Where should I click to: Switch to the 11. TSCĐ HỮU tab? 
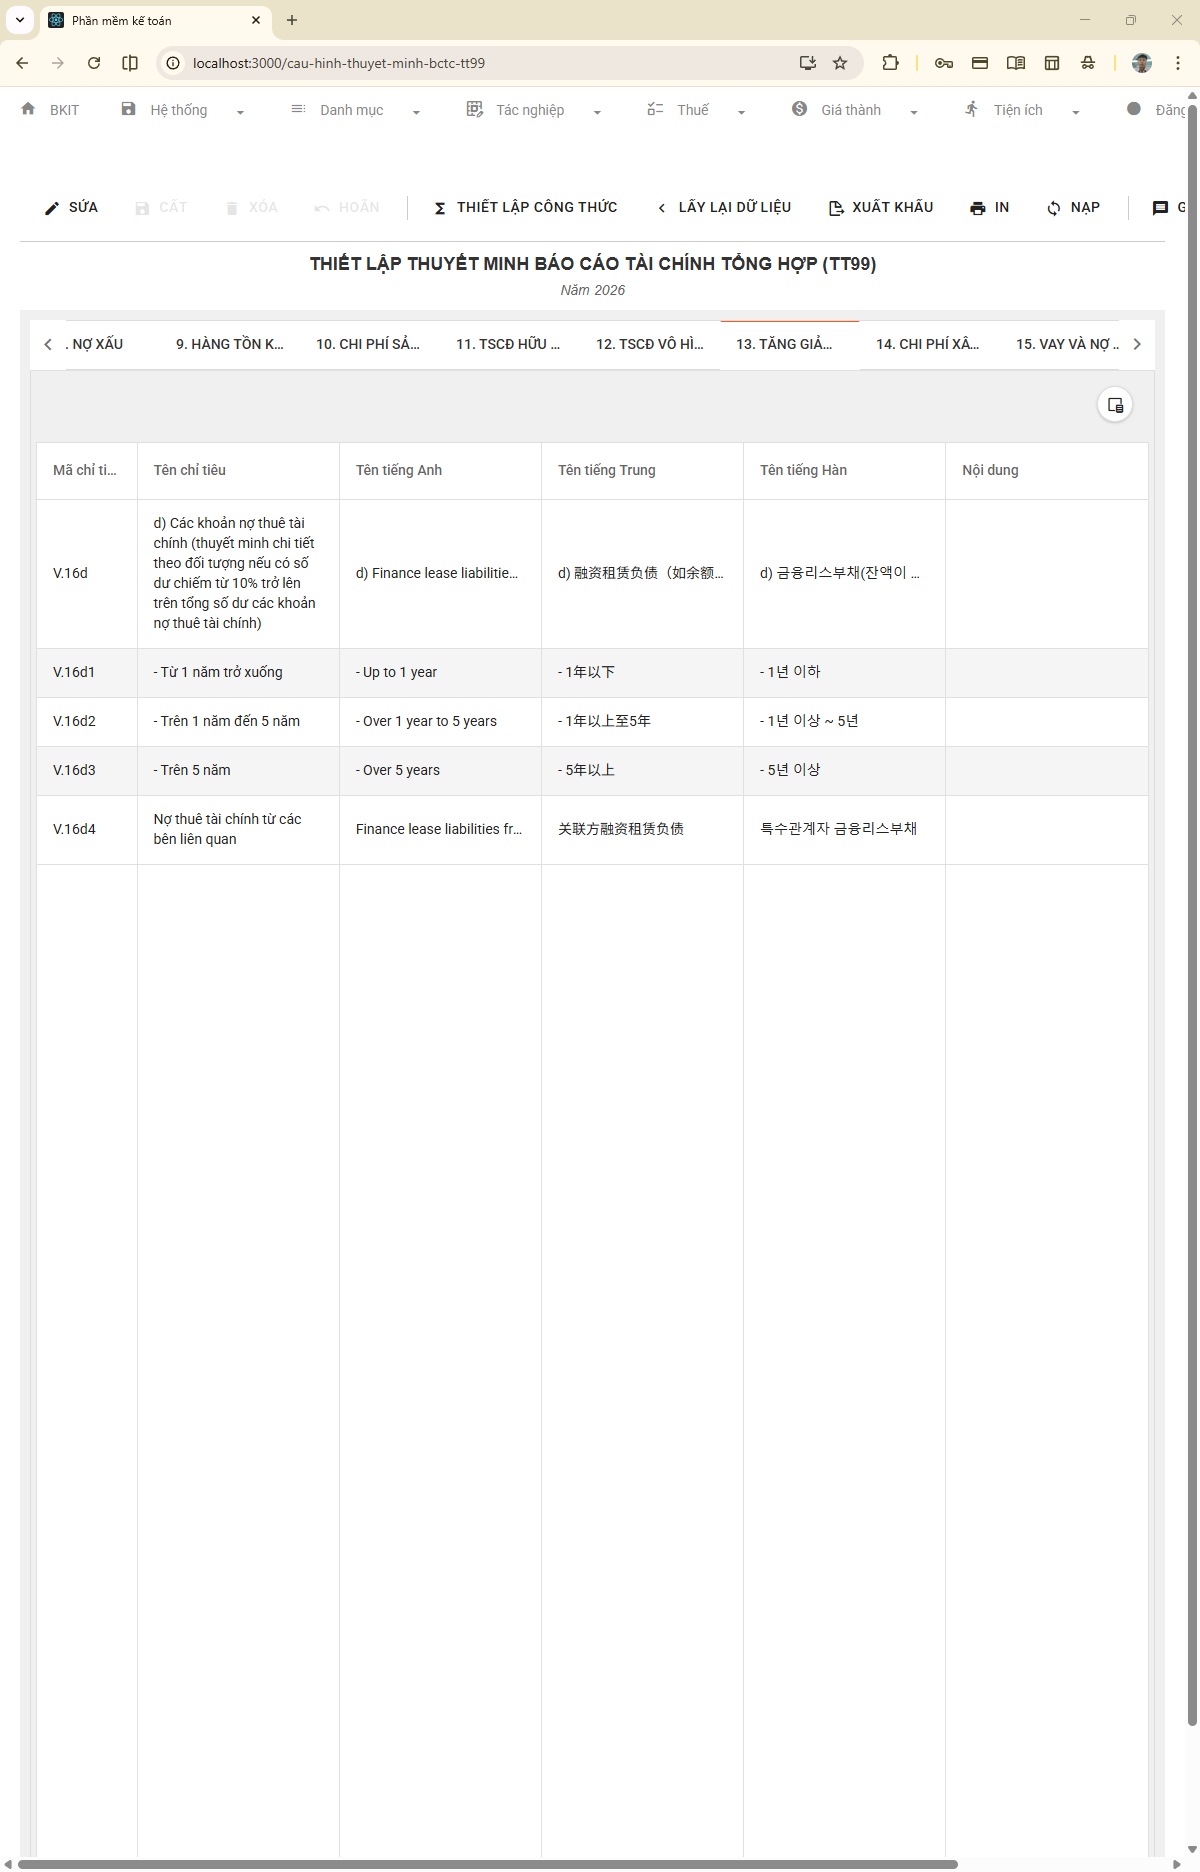click(x=508, y=344)
